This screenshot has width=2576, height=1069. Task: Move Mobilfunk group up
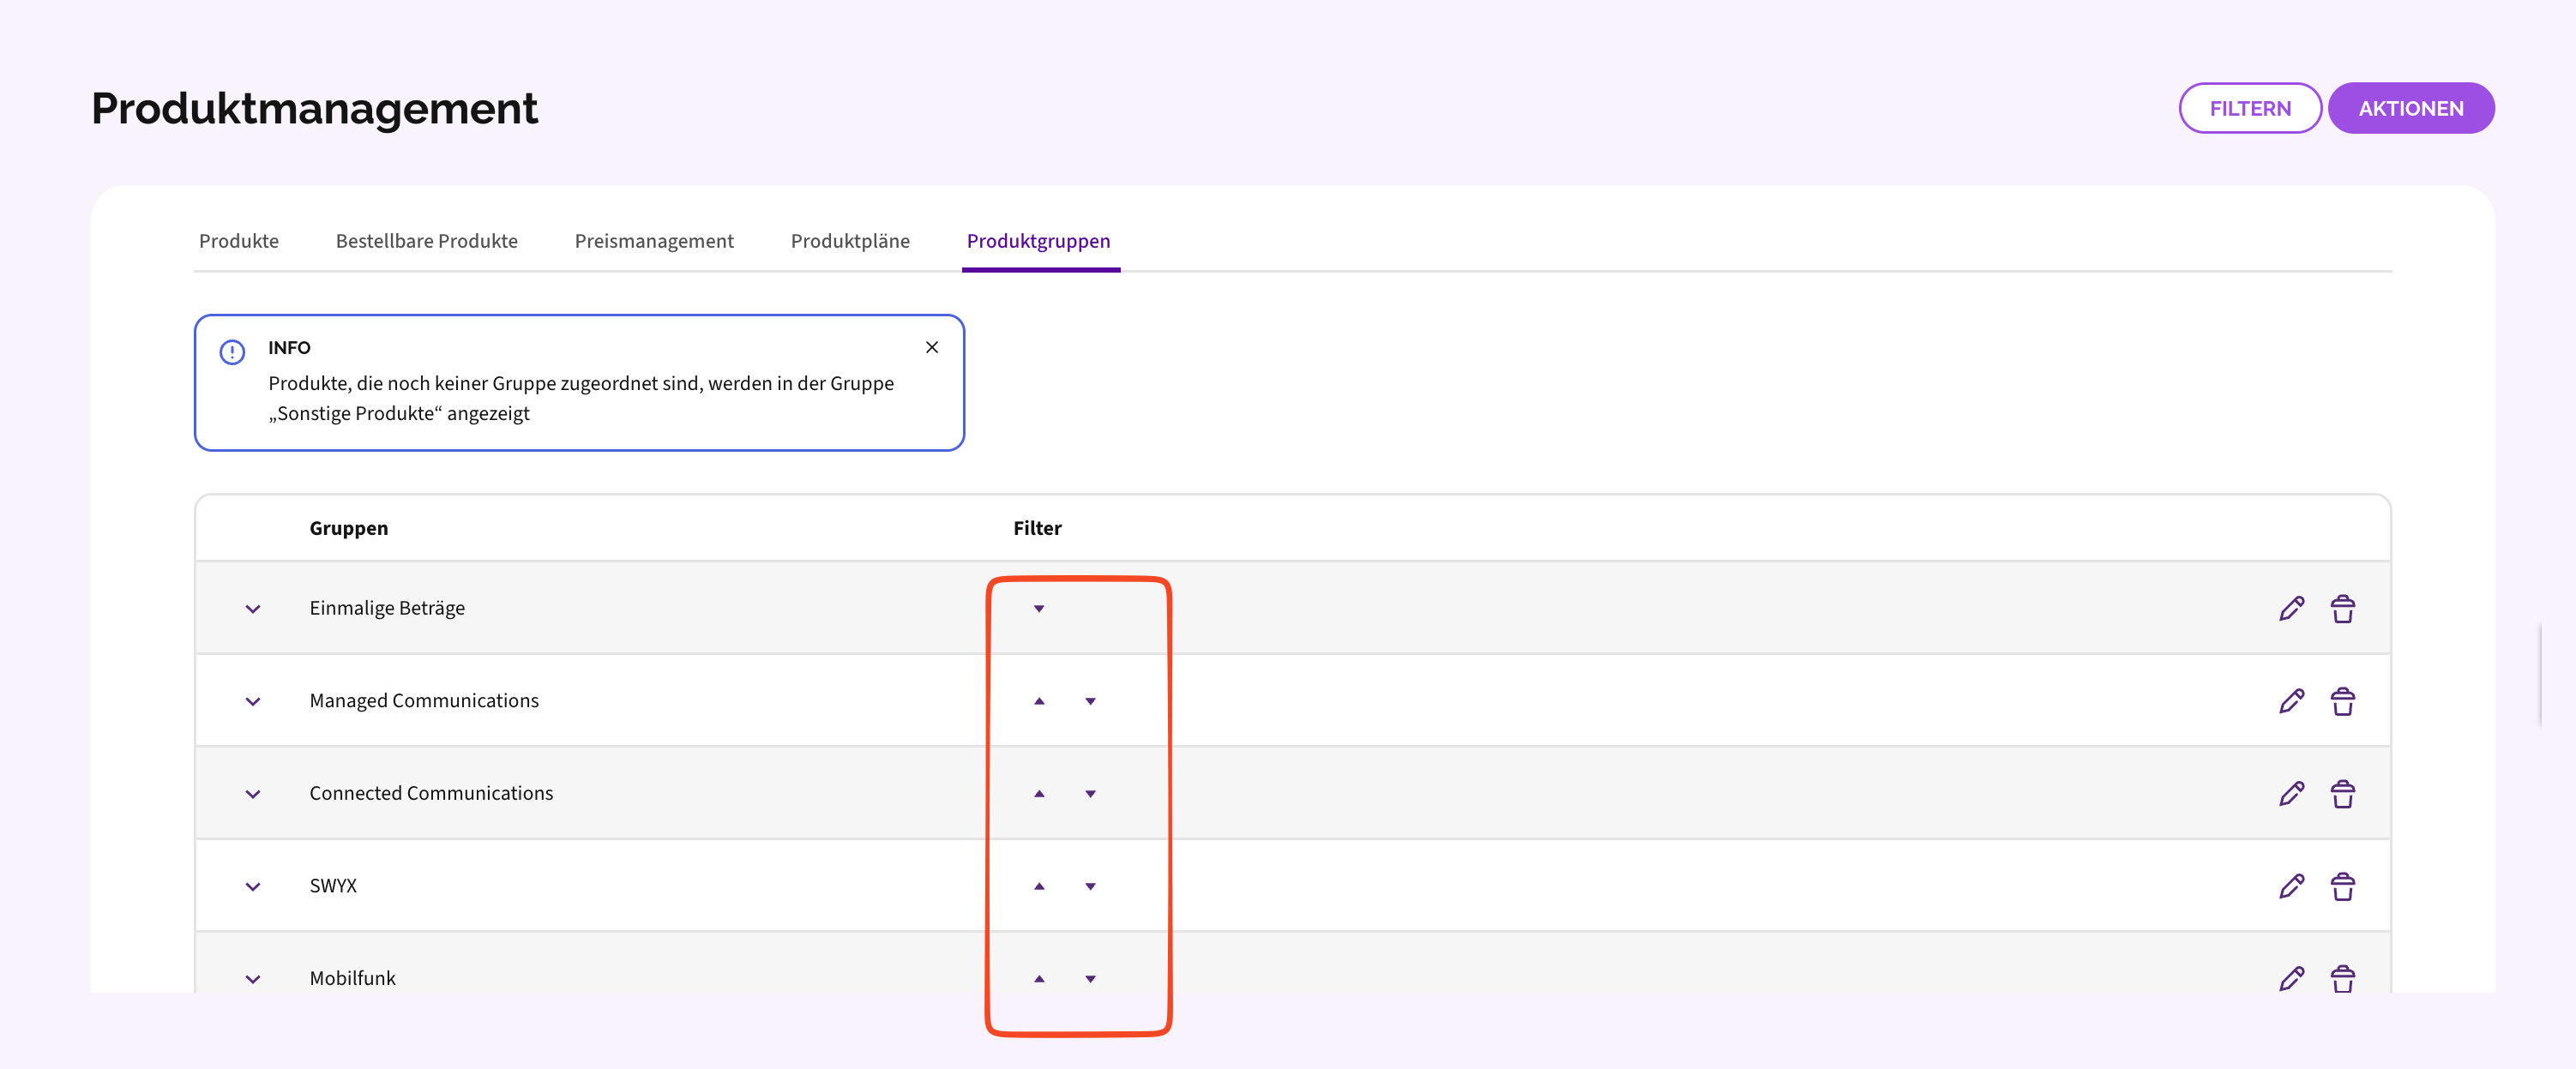pyautogui.click(x=1039, y=979)
